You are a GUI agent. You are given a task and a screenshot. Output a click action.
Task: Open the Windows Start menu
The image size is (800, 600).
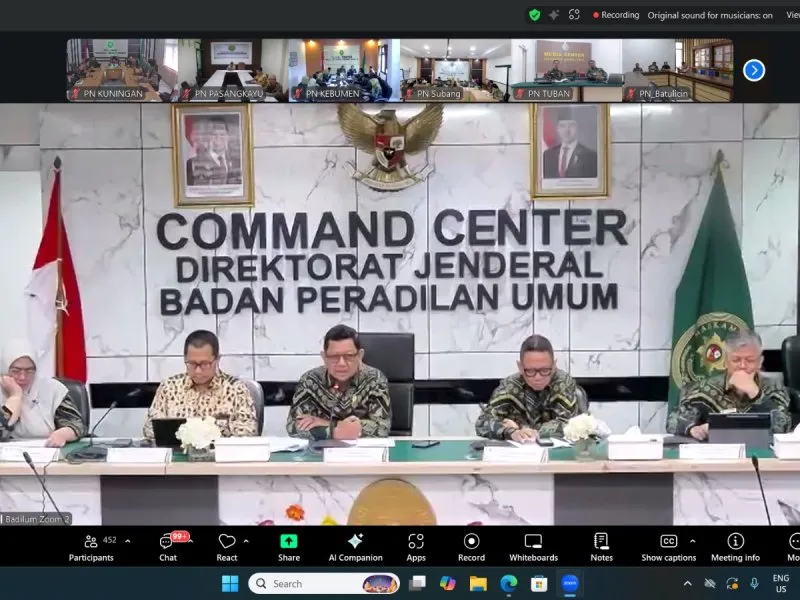coord(230,583)
